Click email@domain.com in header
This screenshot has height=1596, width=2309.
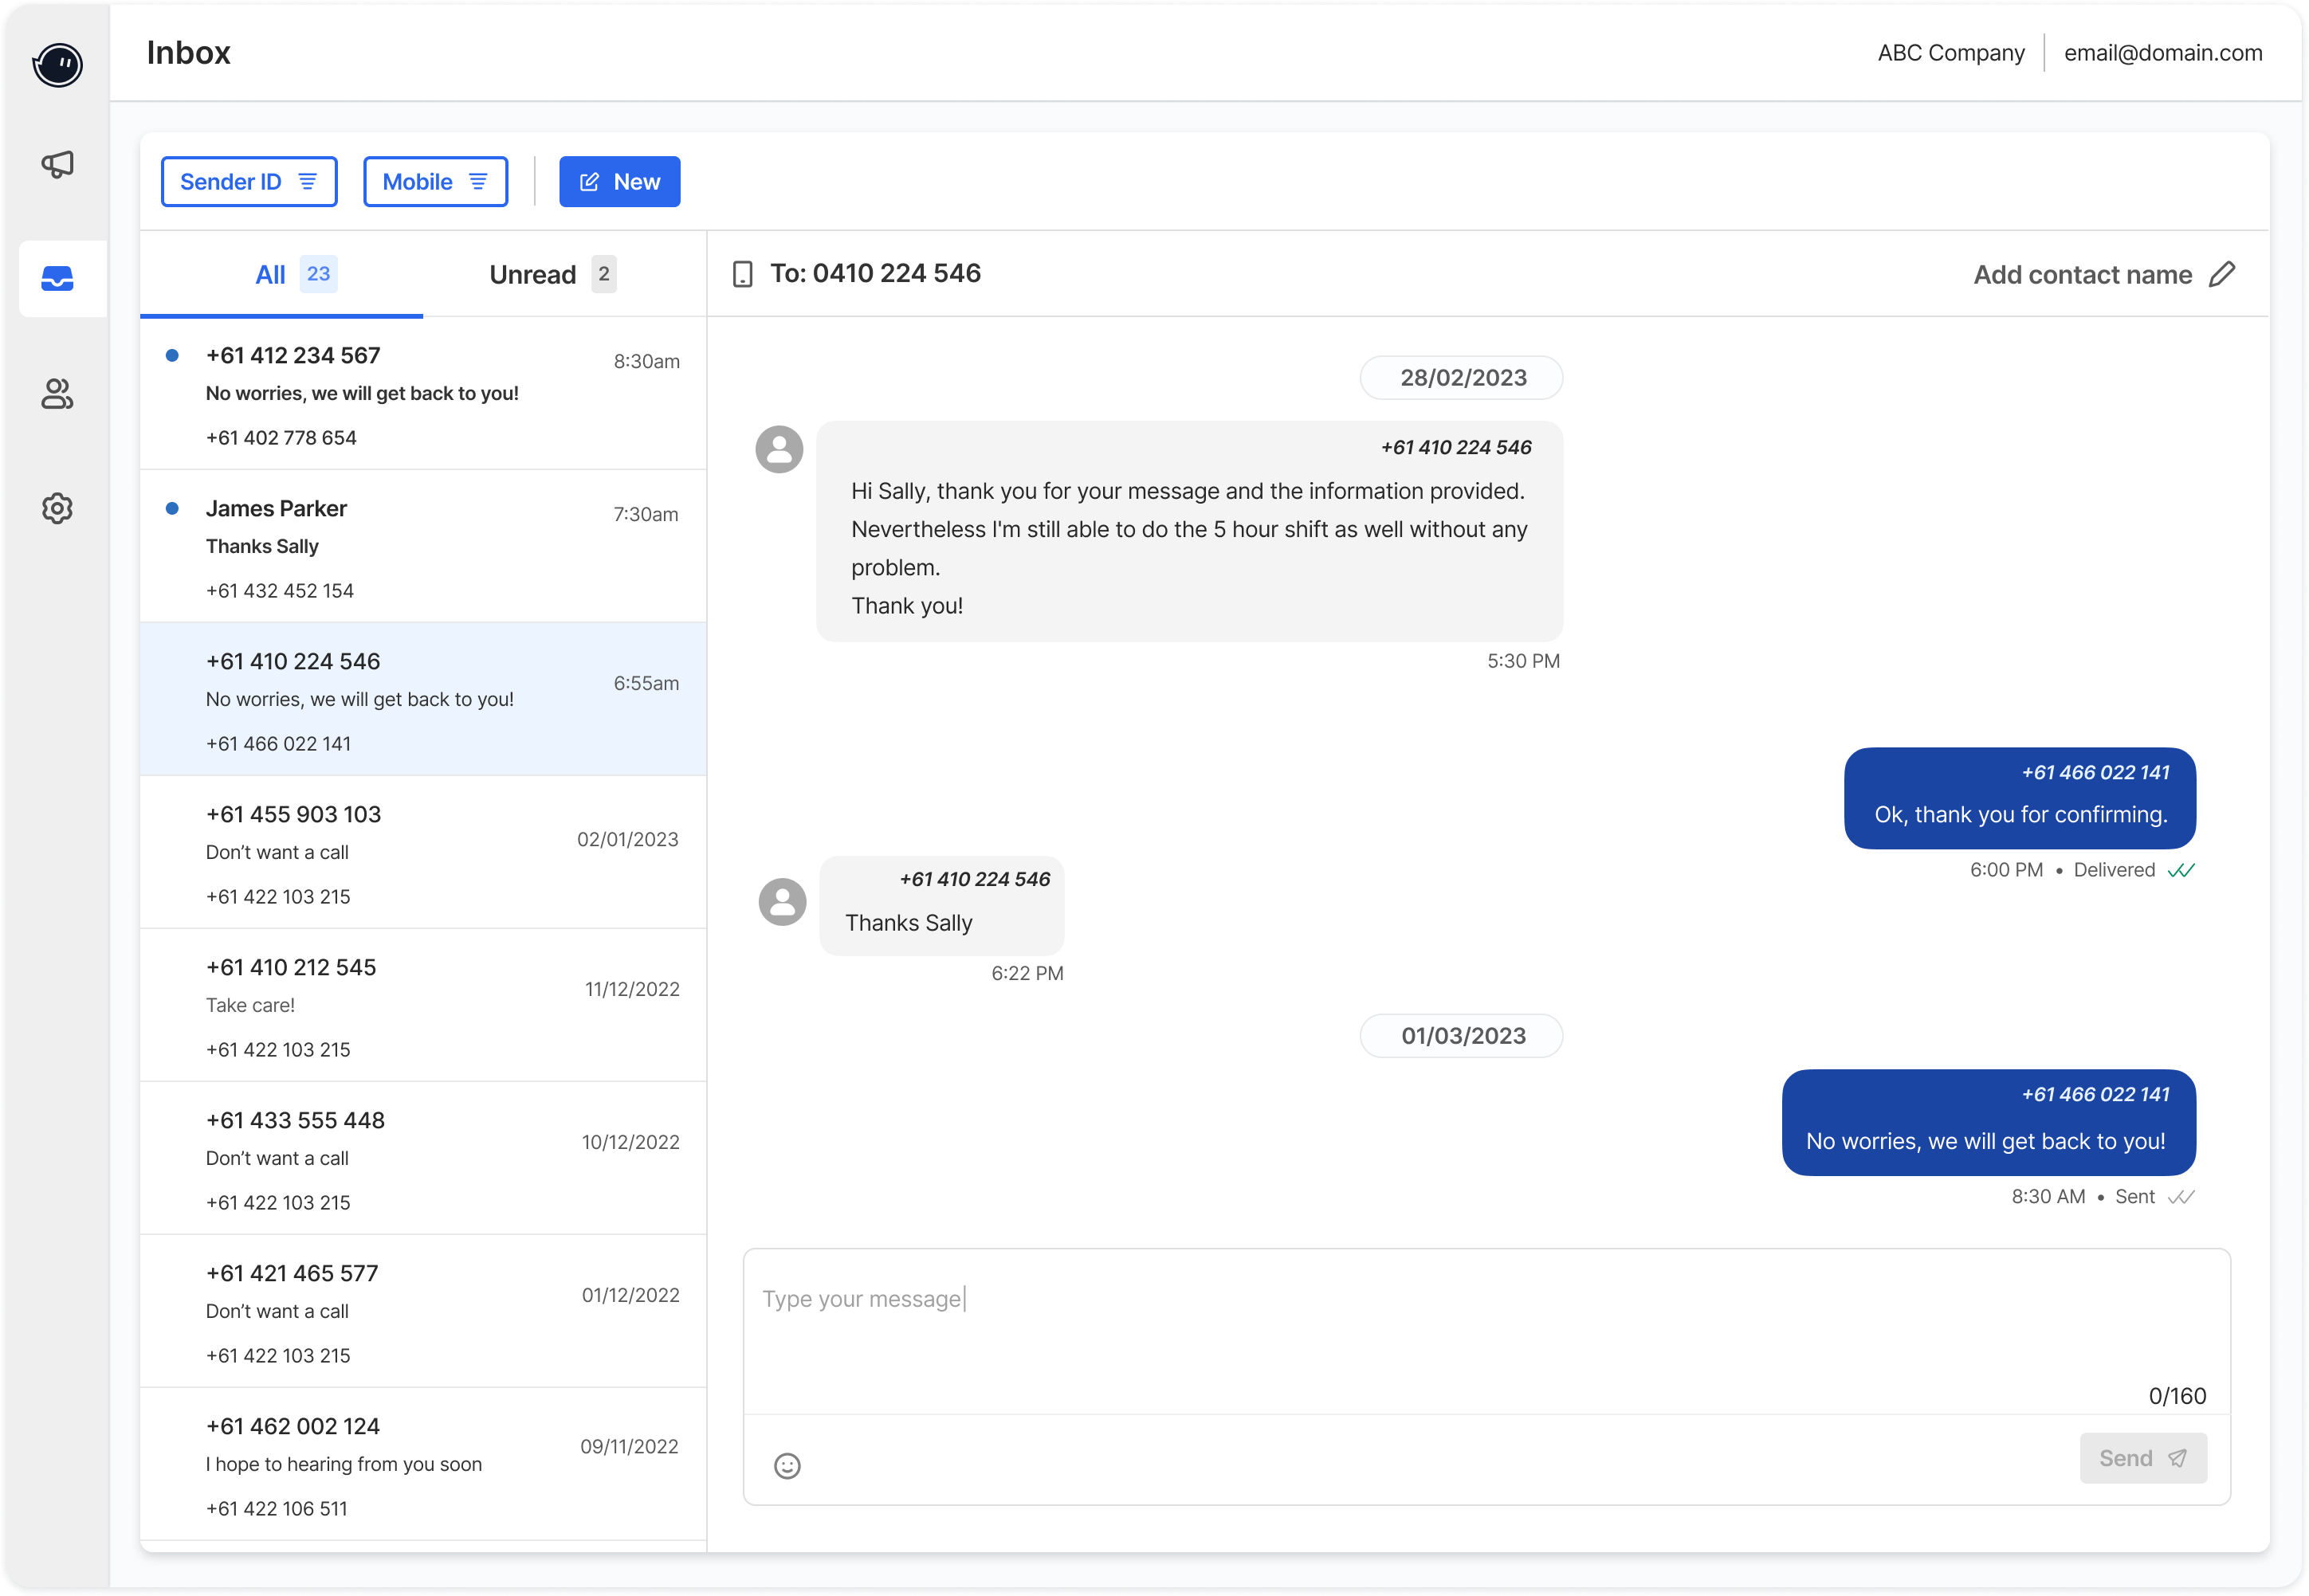(2162, 53)
